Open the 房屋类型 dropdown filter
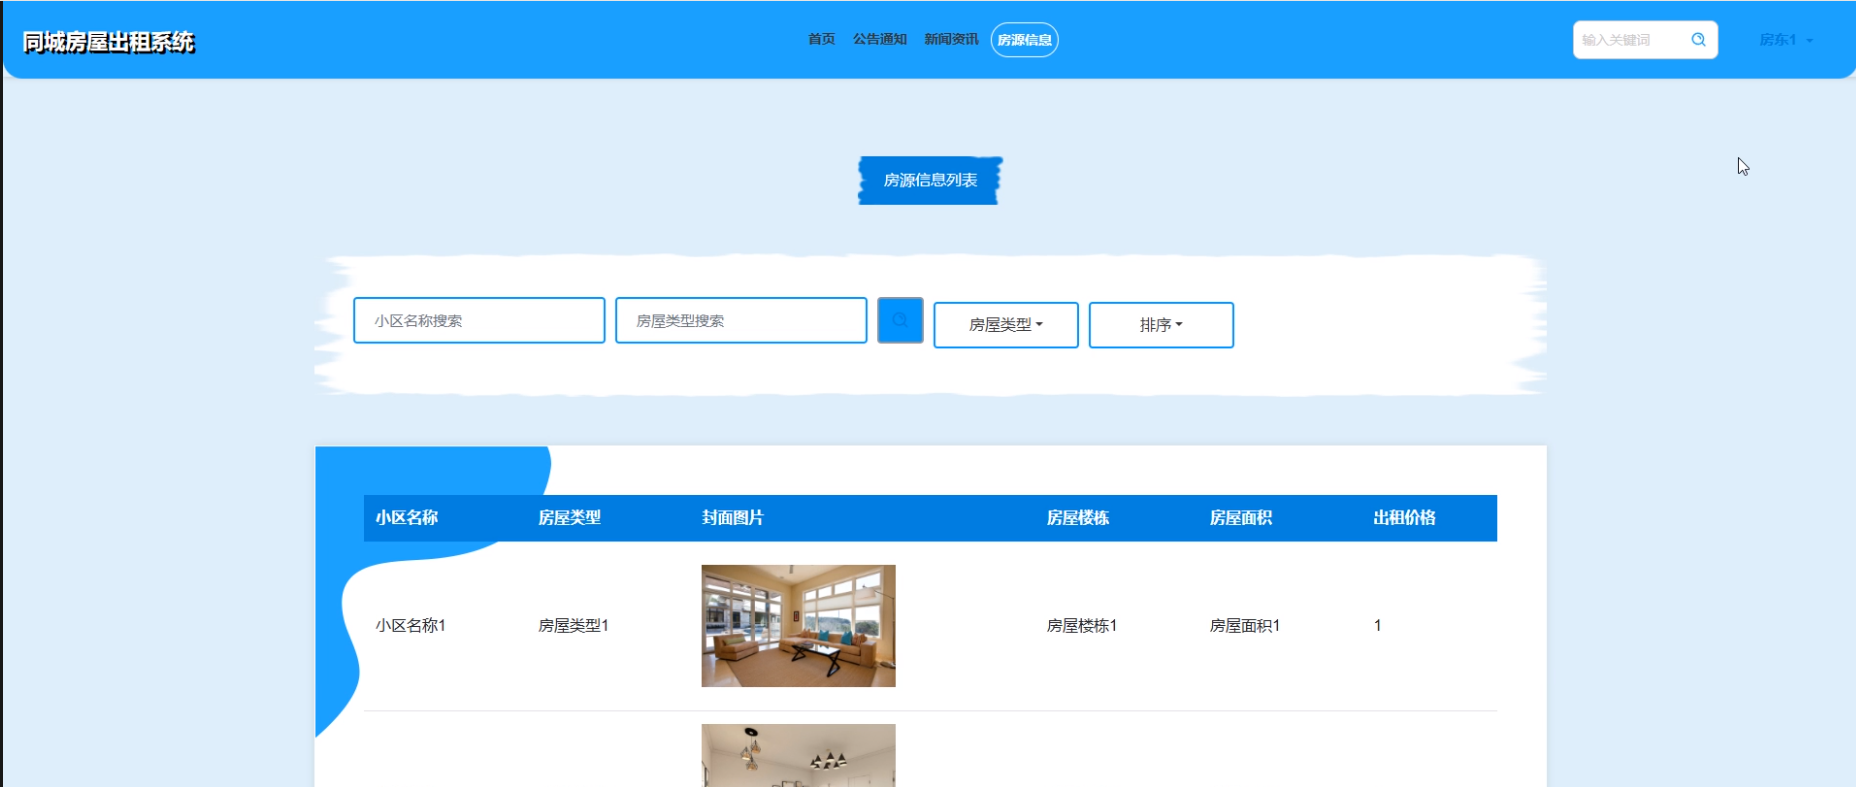This screenshot has width=1856, height=787. pos(1006,325)
